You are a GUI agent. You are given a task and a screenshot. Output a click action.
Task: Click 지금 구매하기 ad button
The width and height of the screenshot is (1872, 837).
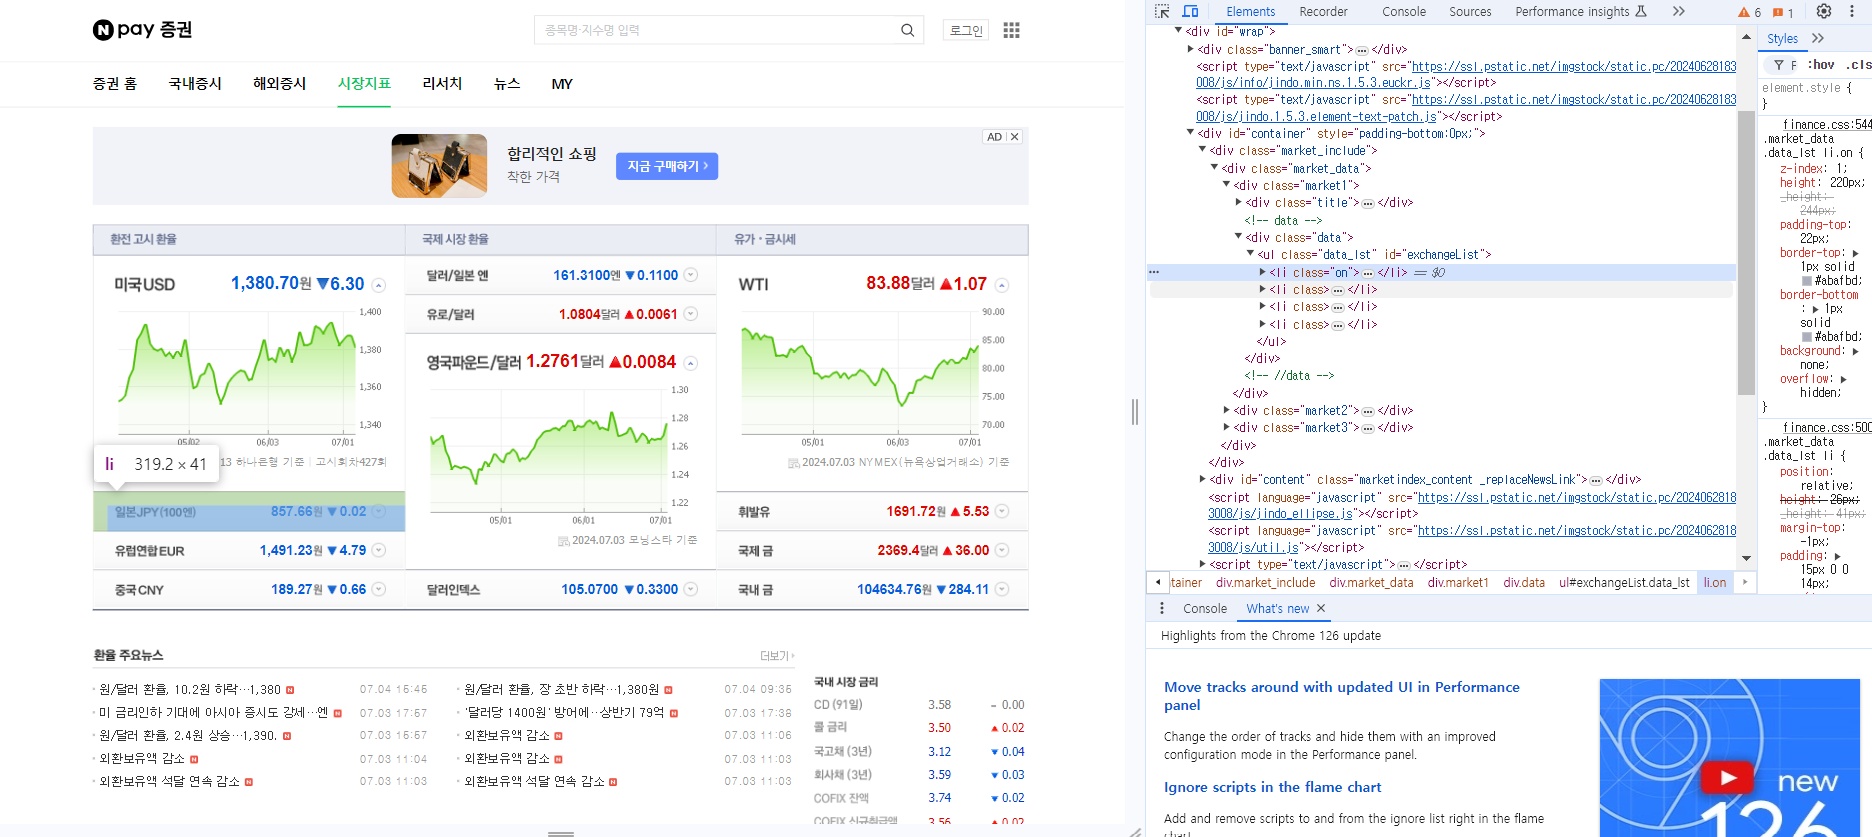[x=667, y=166]
